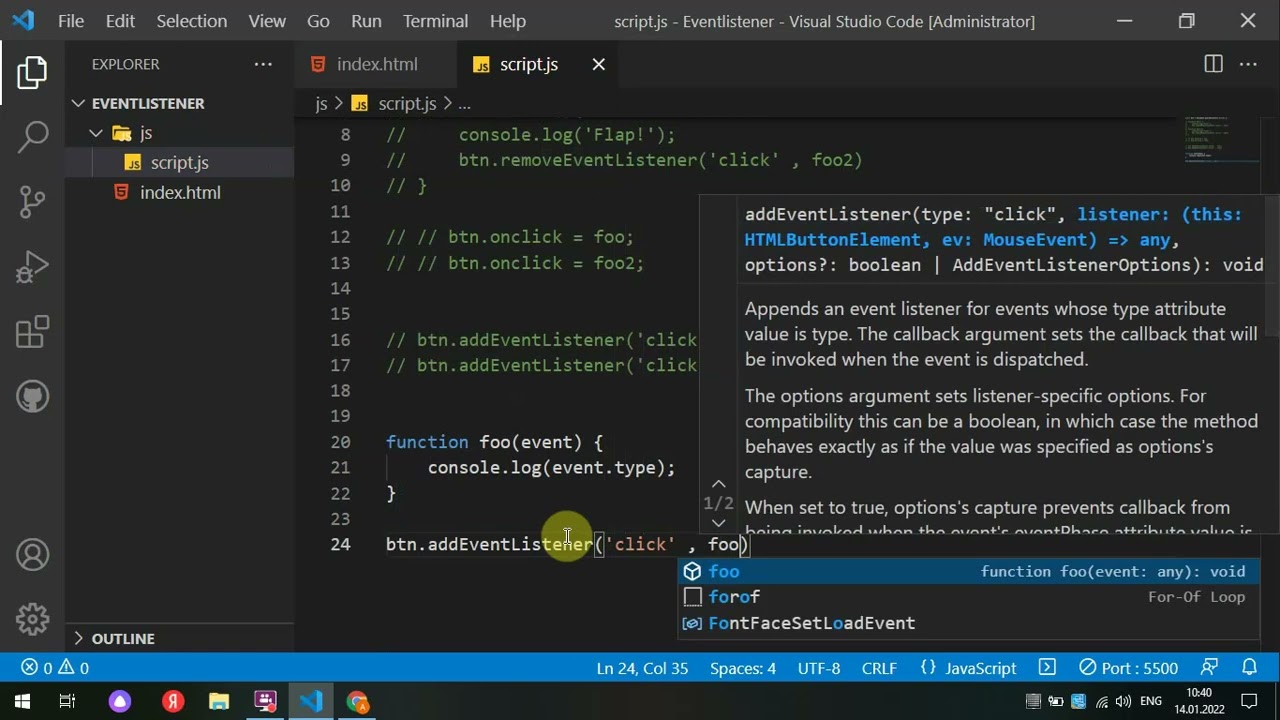1280x720 pixels.
Task: Show previous signature overload arrow
Action: point(718,485)
